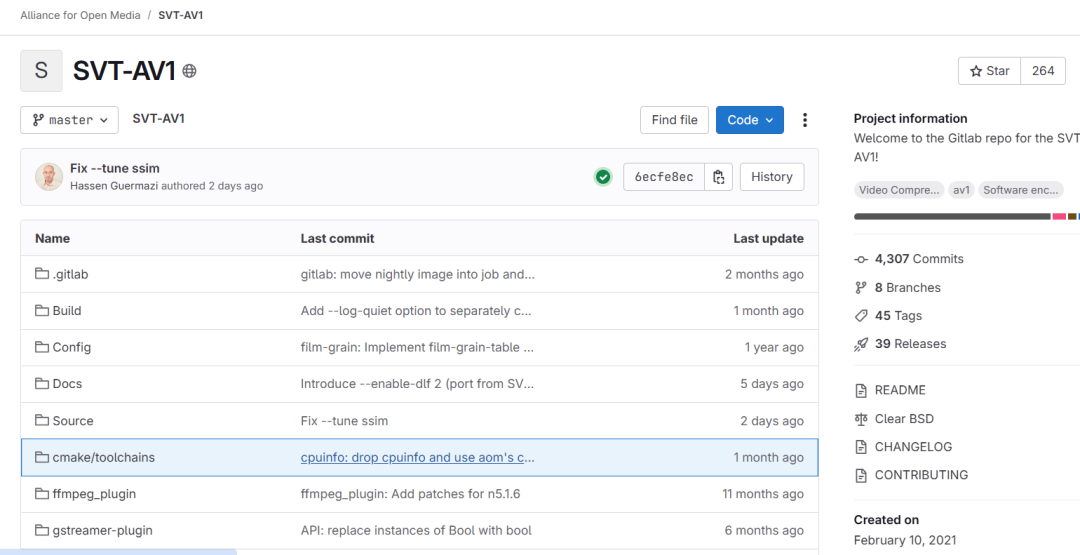The image size is (1080, 555).
Task: Click the 'Video Compre...' topic tag
Action: click(x=899, y=190)
